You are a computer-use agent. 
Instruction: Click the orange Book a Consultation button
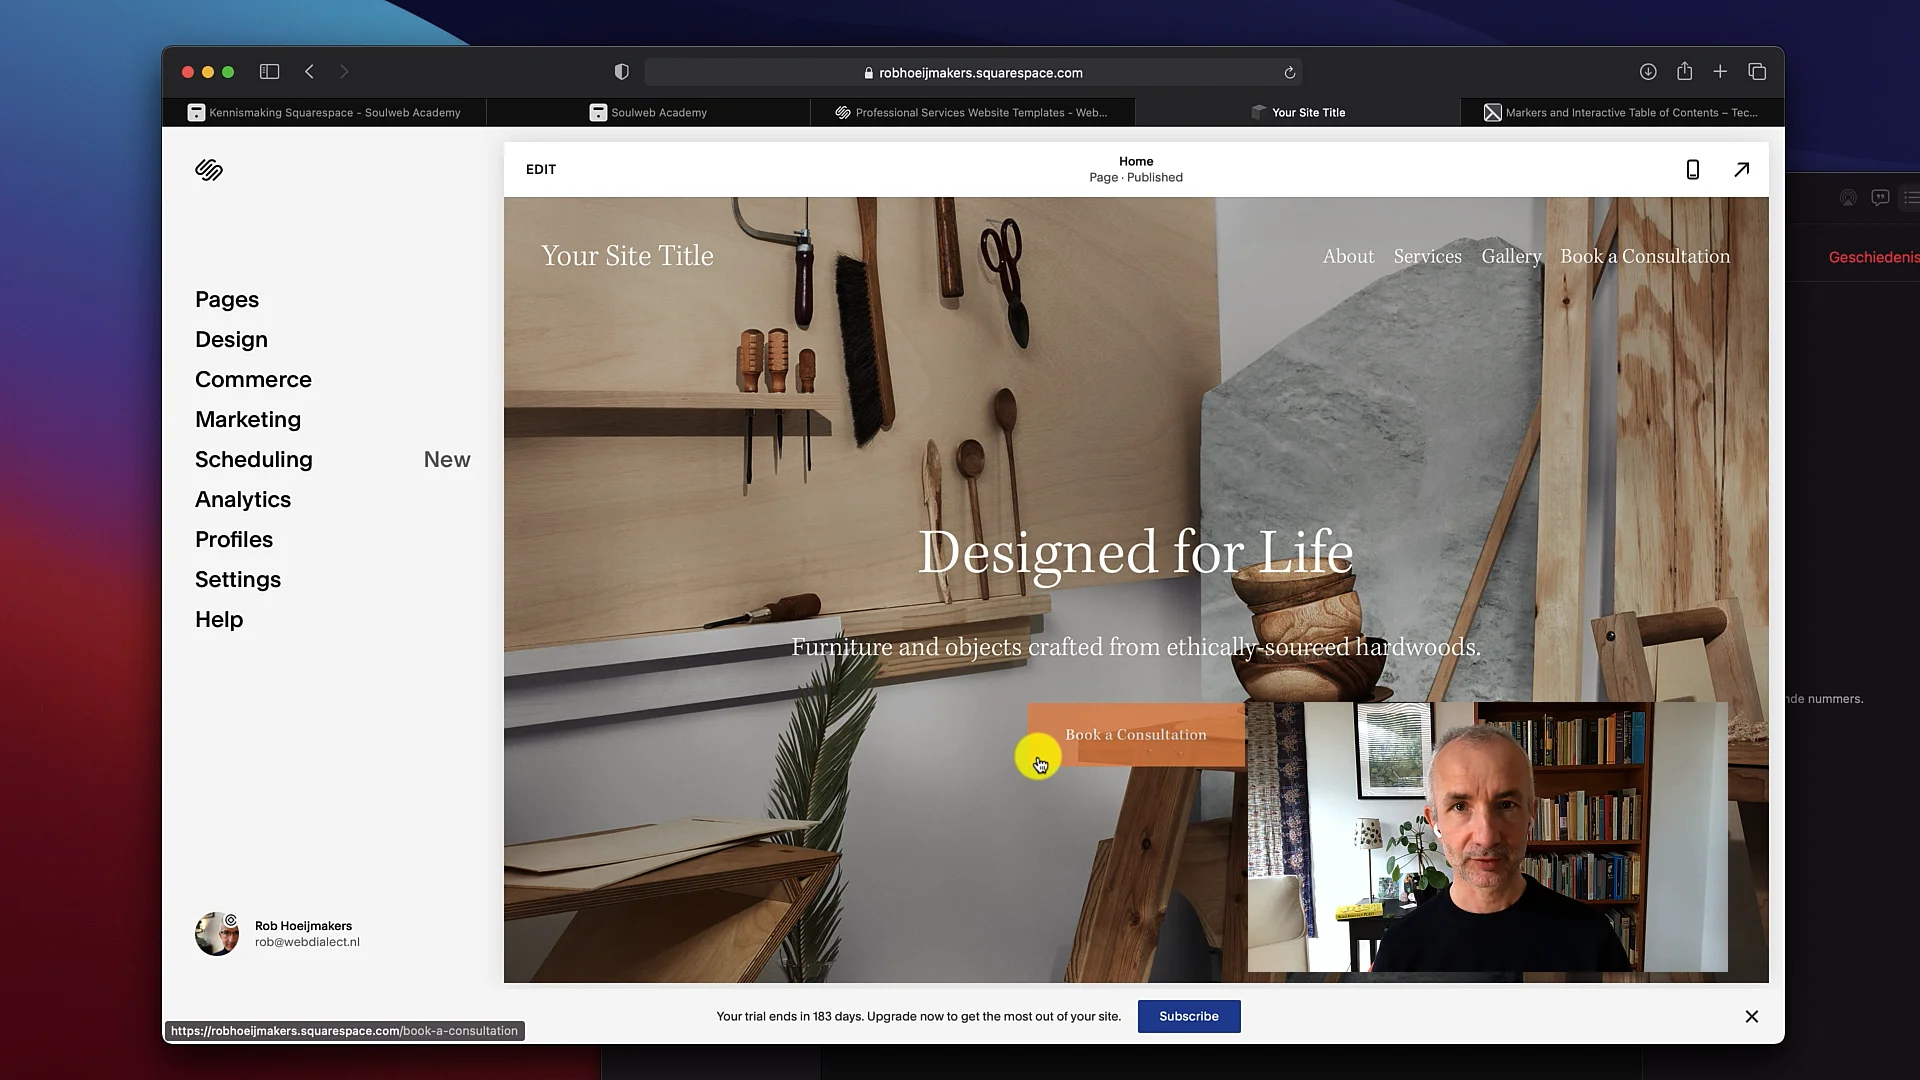(1136, 735)
